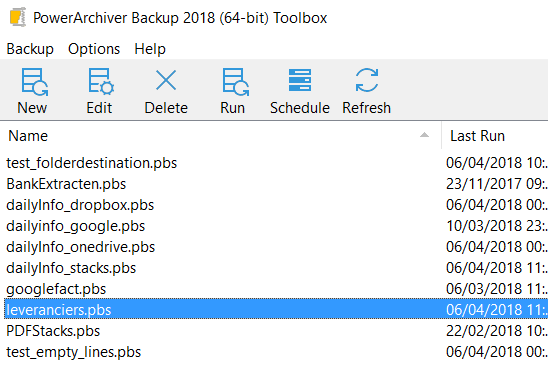
Task: Select dailyInfo_onedrive.pbs
Action: 81,247
